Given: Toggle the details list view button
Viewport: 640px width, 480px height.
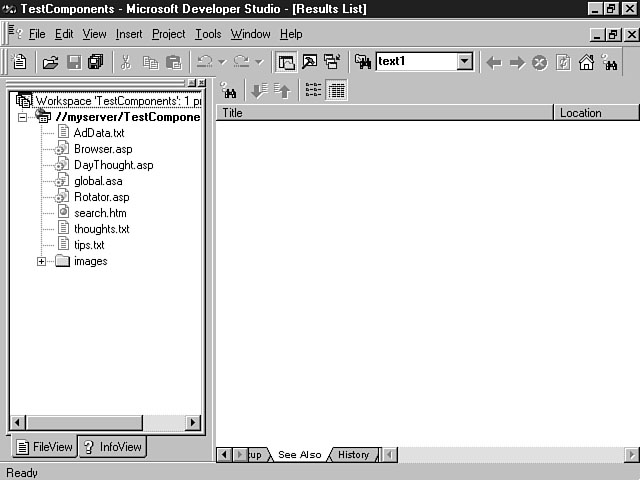Looking at the screenshot, I should [336, 90].
